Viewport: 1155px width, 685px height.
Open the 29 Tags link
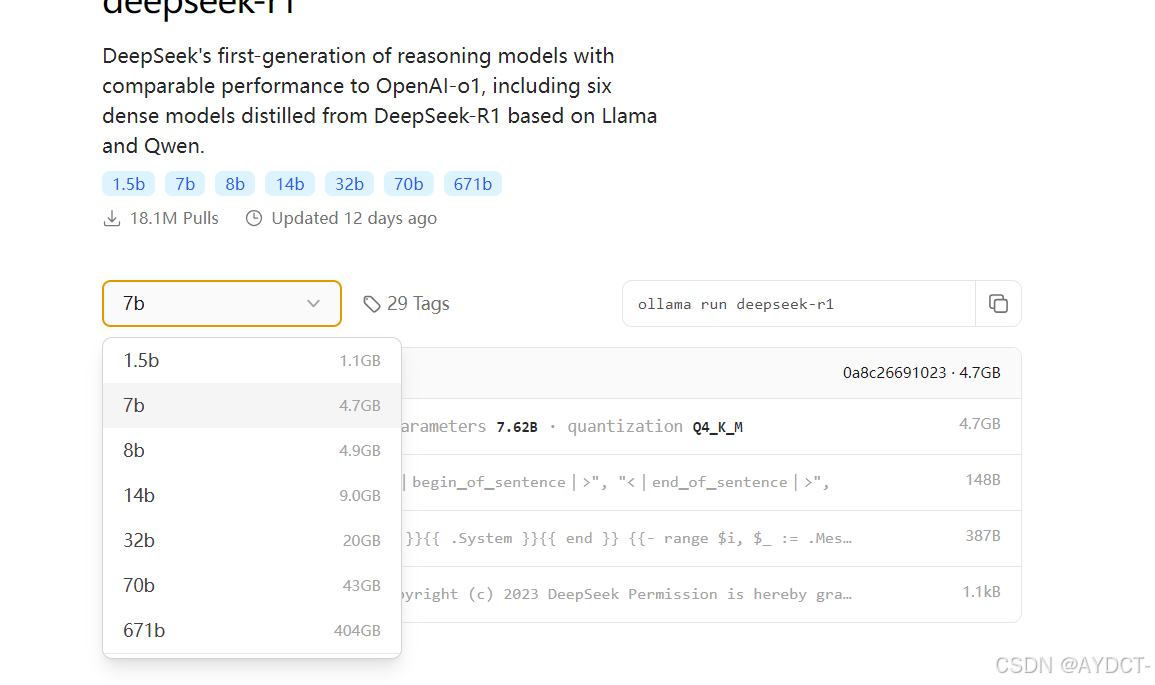click(x=407, y=303)
